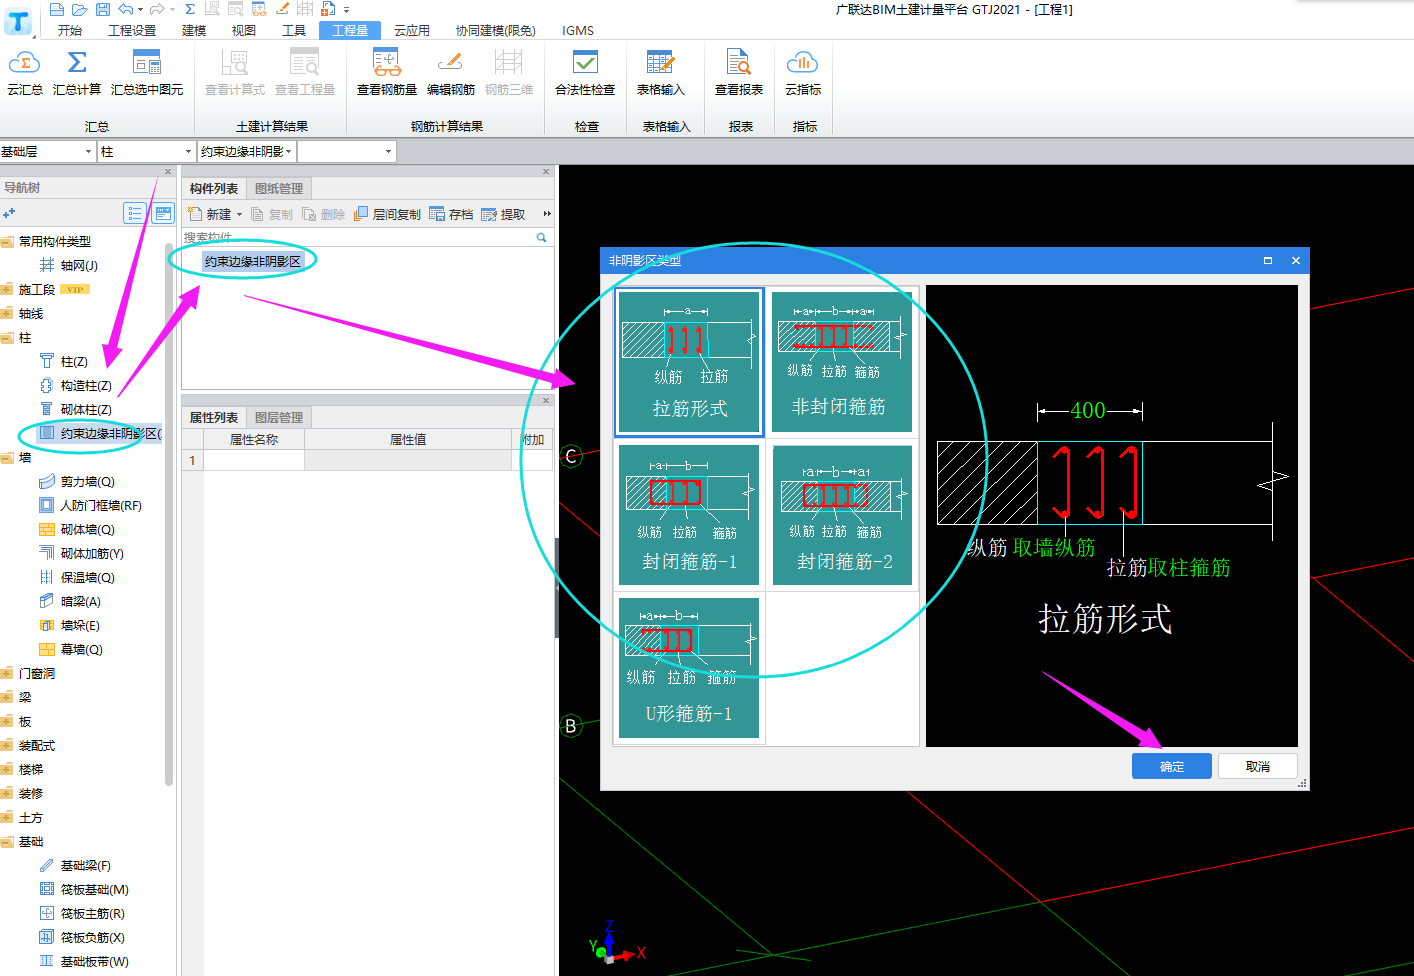Open 开始 ribbon tab
Screen dimensions: 1414x976
pyautogui.click(x=70, y=30)
